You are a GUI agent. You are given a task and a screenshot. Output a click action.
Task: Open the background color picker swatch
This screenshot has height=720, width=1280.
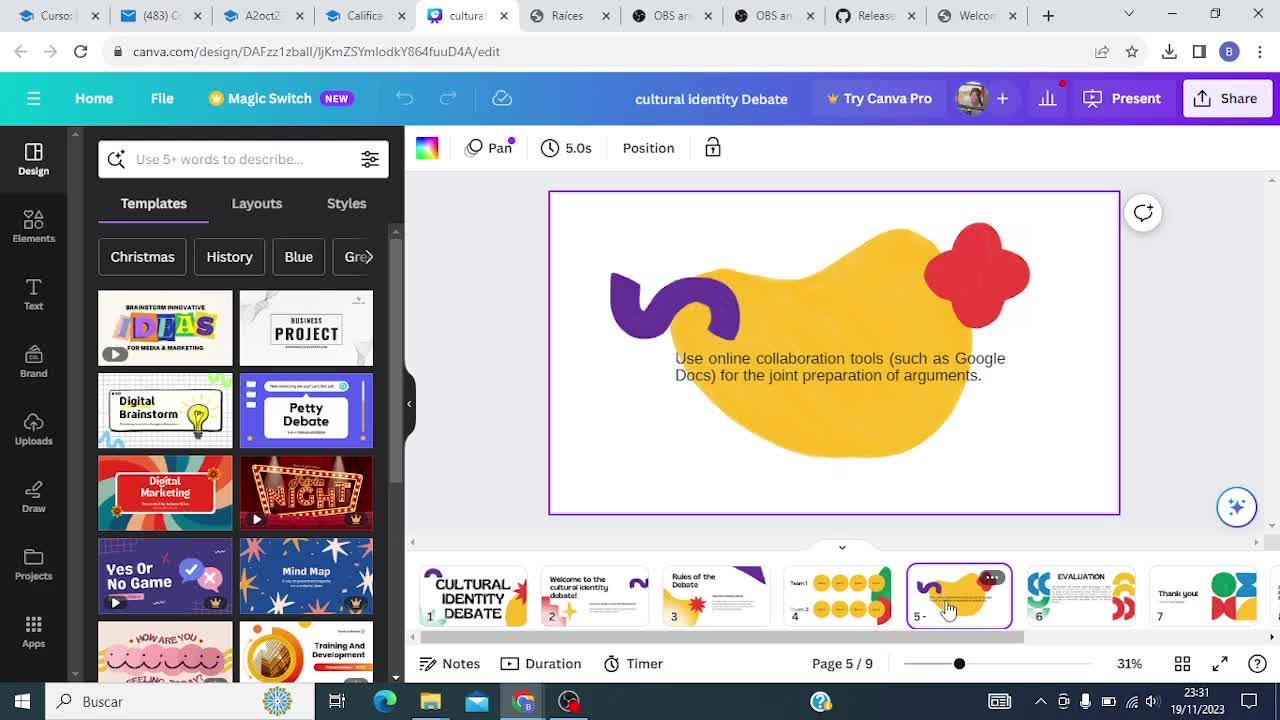click(x=427, y=148)
